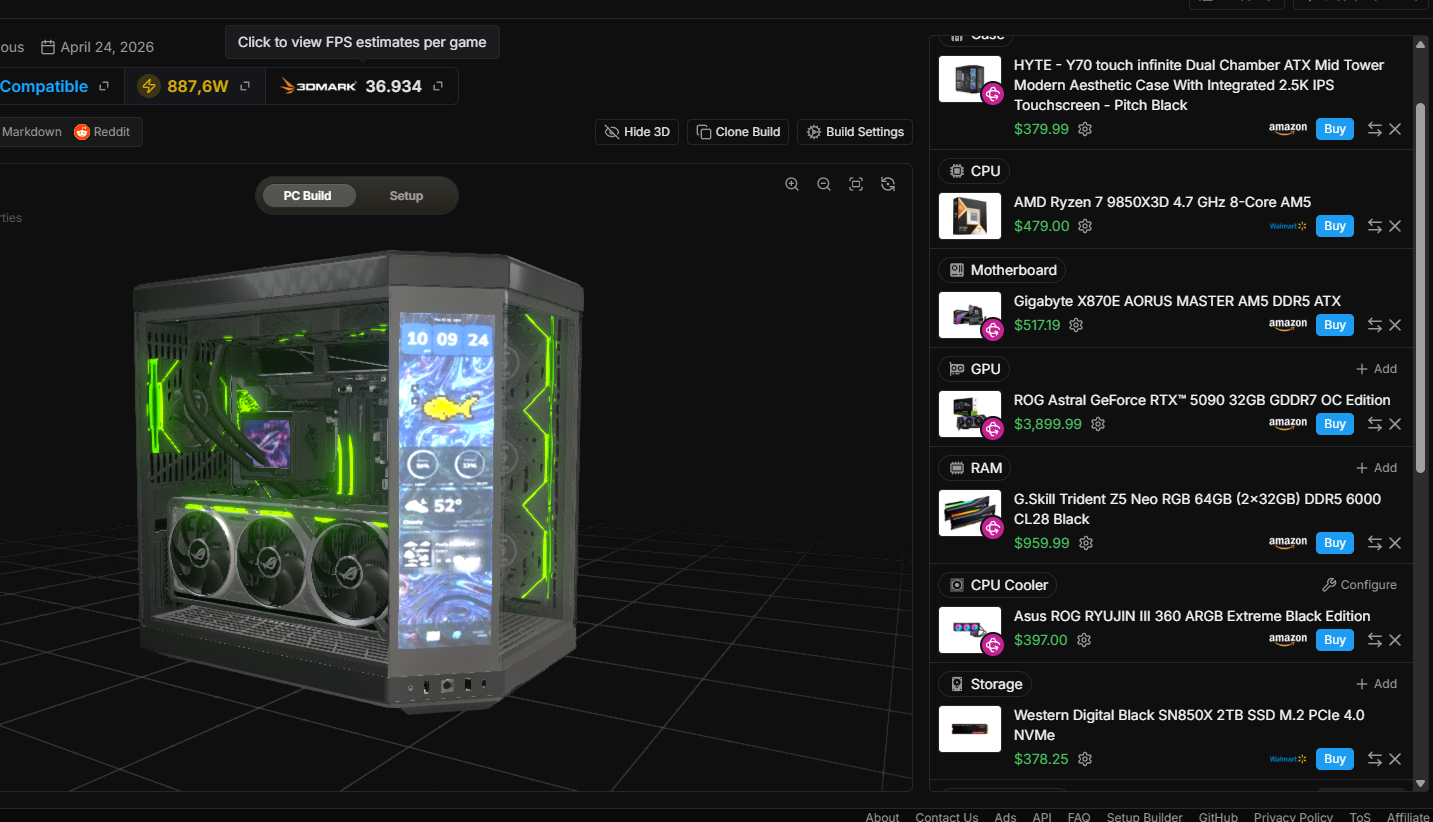Open settings gear next to $3,899.99 GPU price
The width and height of the screenshot is (1433, 822).
click(1098, 424)
